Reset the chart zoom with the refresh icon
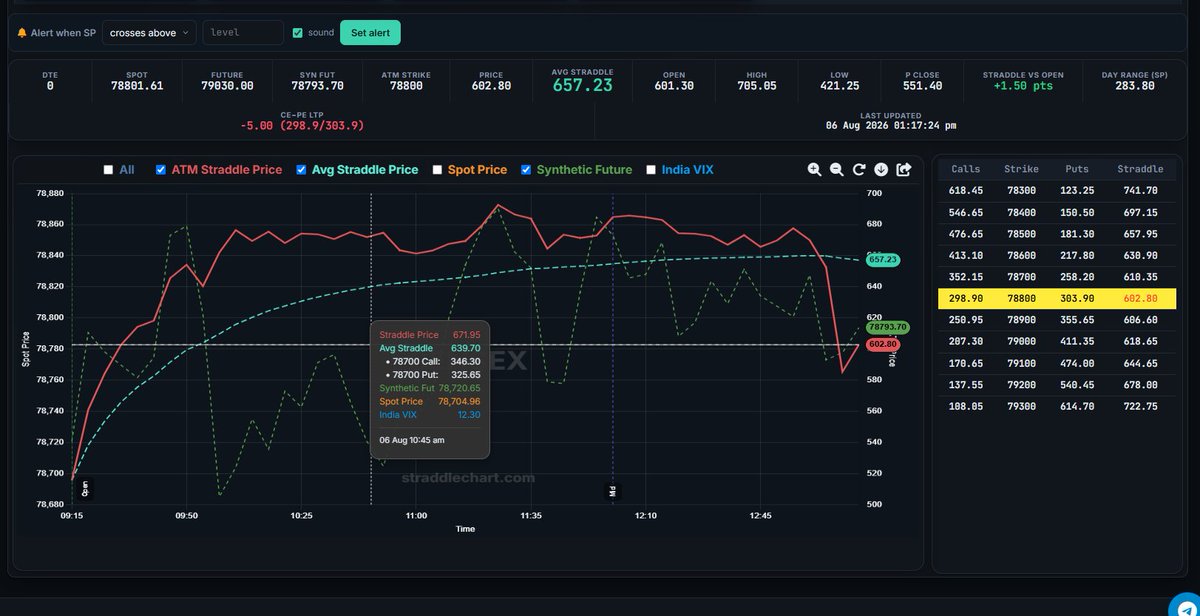The height and width of the screenshot is (616, 1200). 859,170
